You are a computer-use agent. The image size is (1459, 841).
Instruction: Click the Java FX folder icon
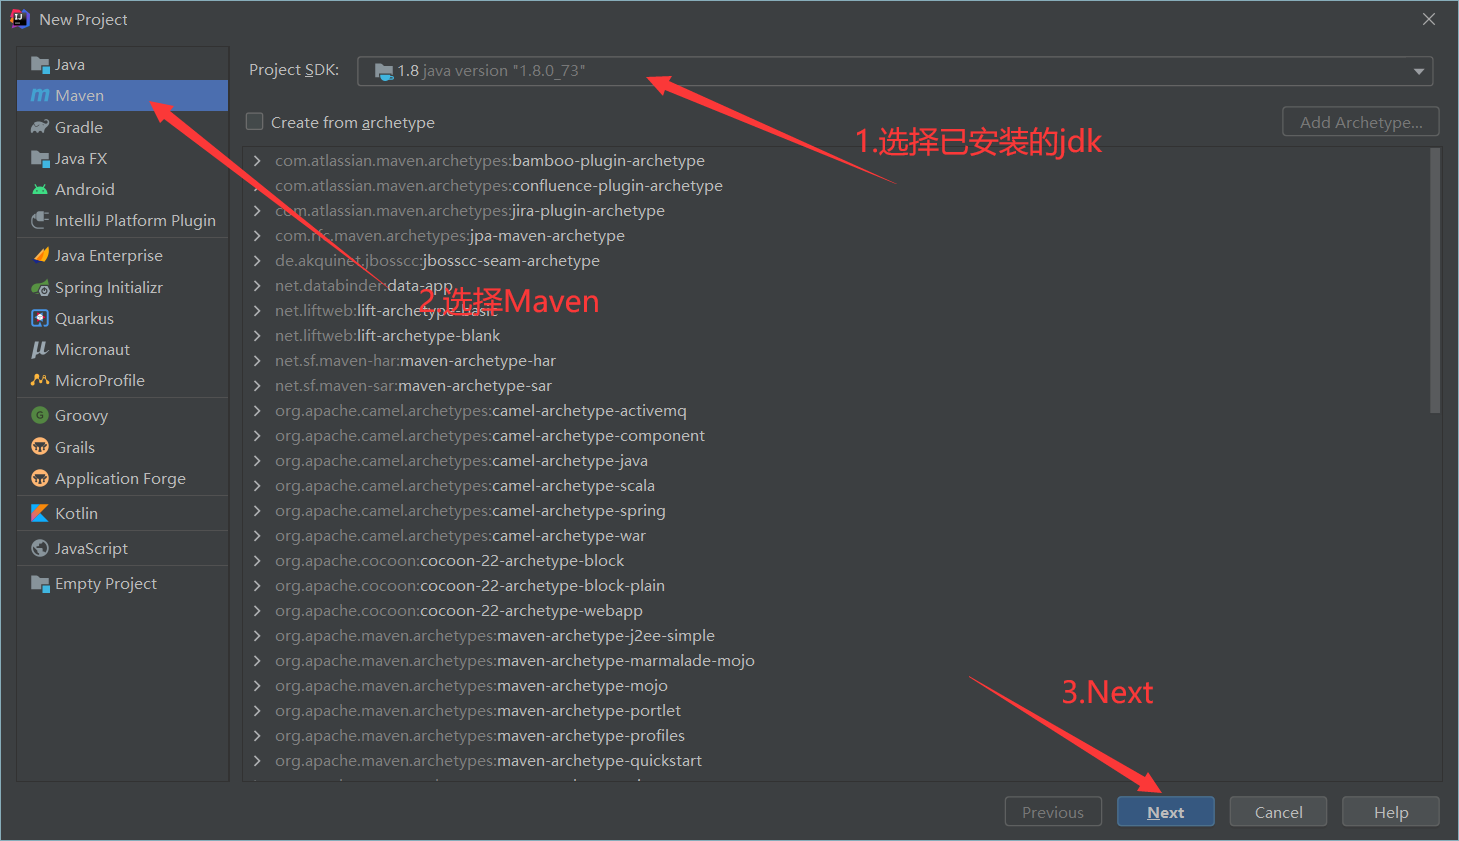coord(40,158)
